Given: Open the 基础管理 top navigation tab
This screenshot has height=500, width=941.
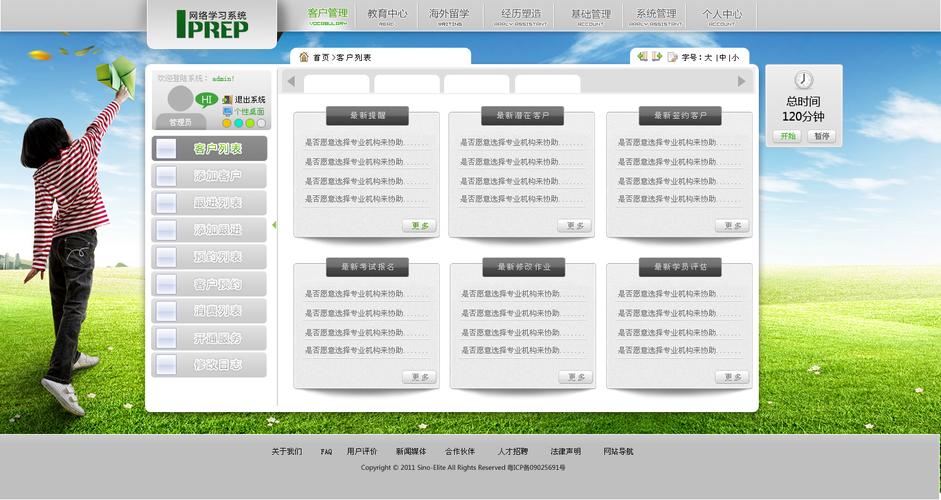Looking at the screenshot, I should 591,16.
